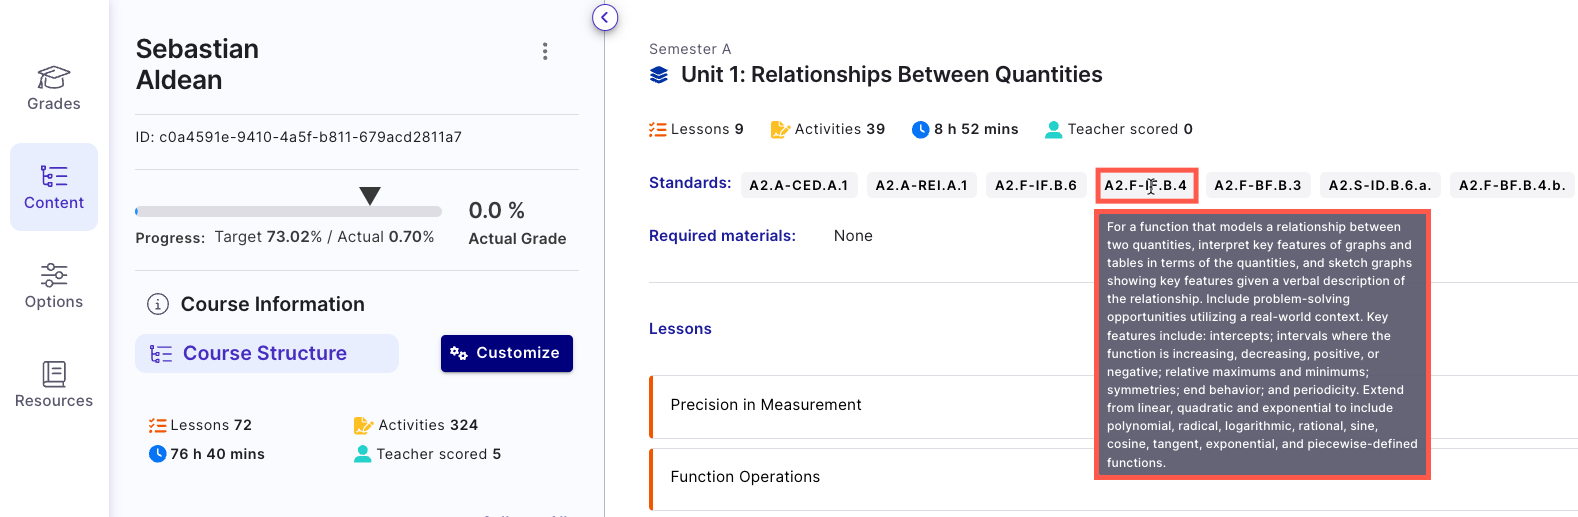This screenshot has width=1578, height=517.
Task: Collapse the student panel with the chevron arrow
Action: point(605,17)
